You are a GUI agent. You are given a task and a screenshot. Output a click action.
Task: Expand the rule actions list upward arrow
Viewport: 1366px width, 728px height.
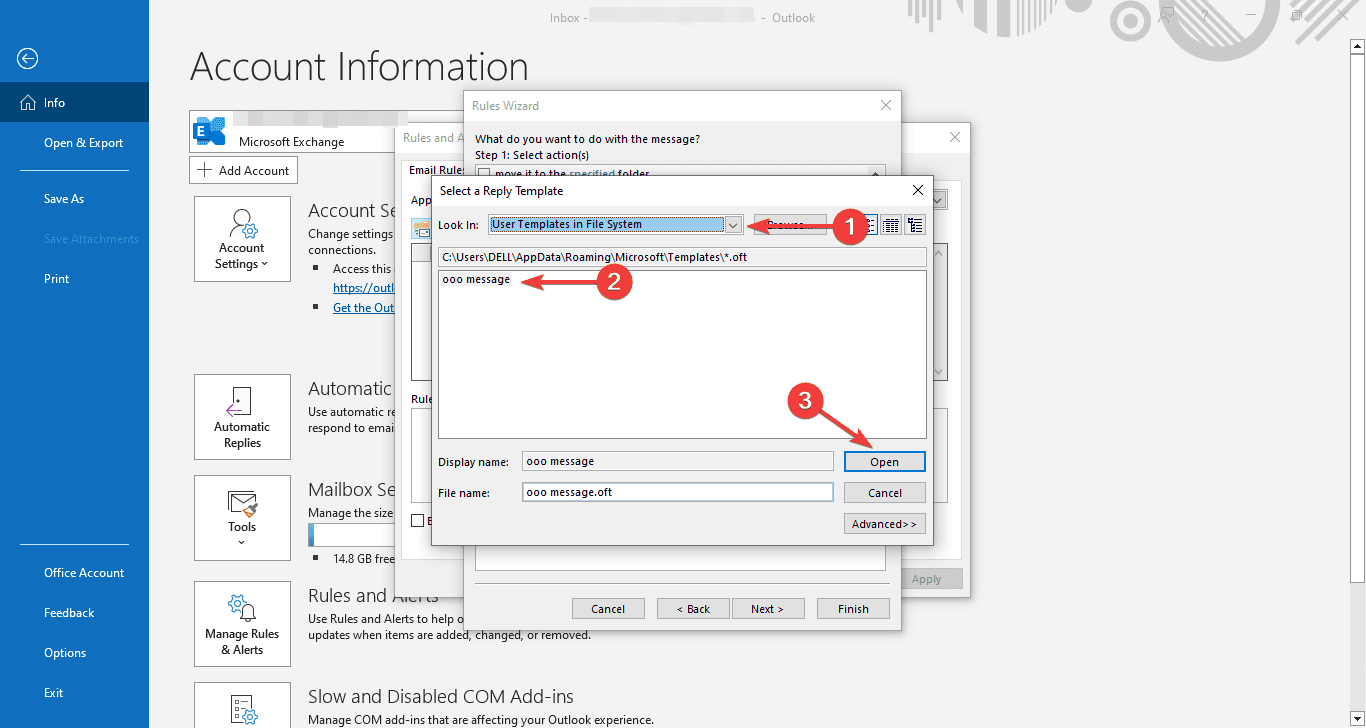[875, 172]
